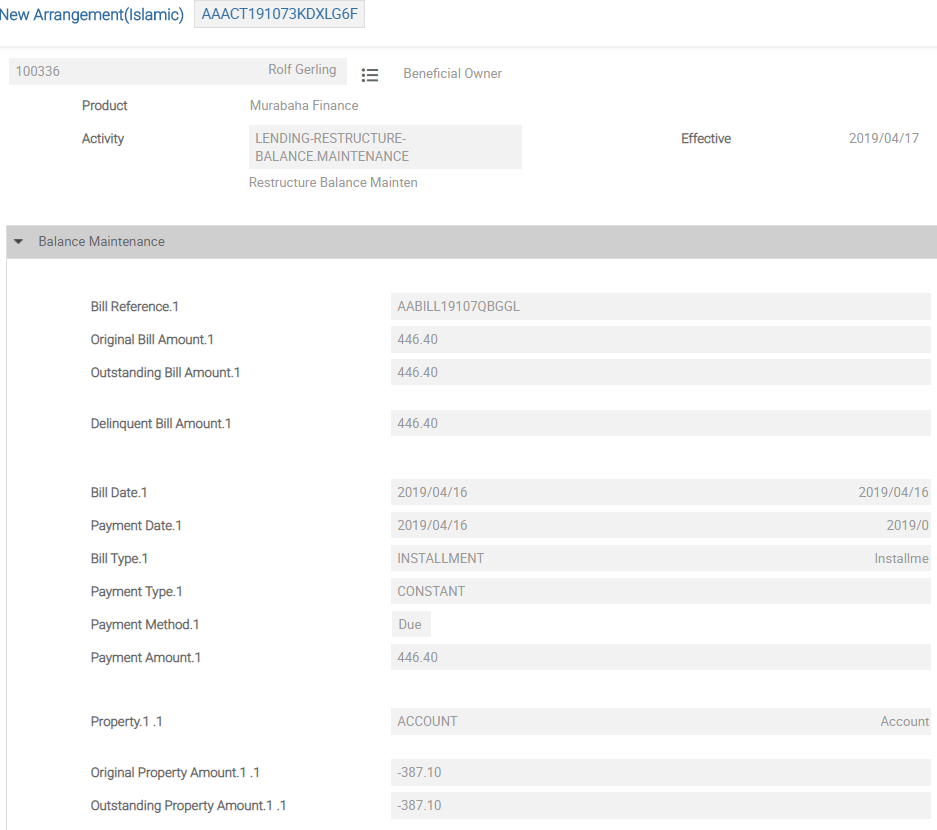
Task: Focus the Outstanding Bill Amount.1 field
Action: click(x=660, y=373)
